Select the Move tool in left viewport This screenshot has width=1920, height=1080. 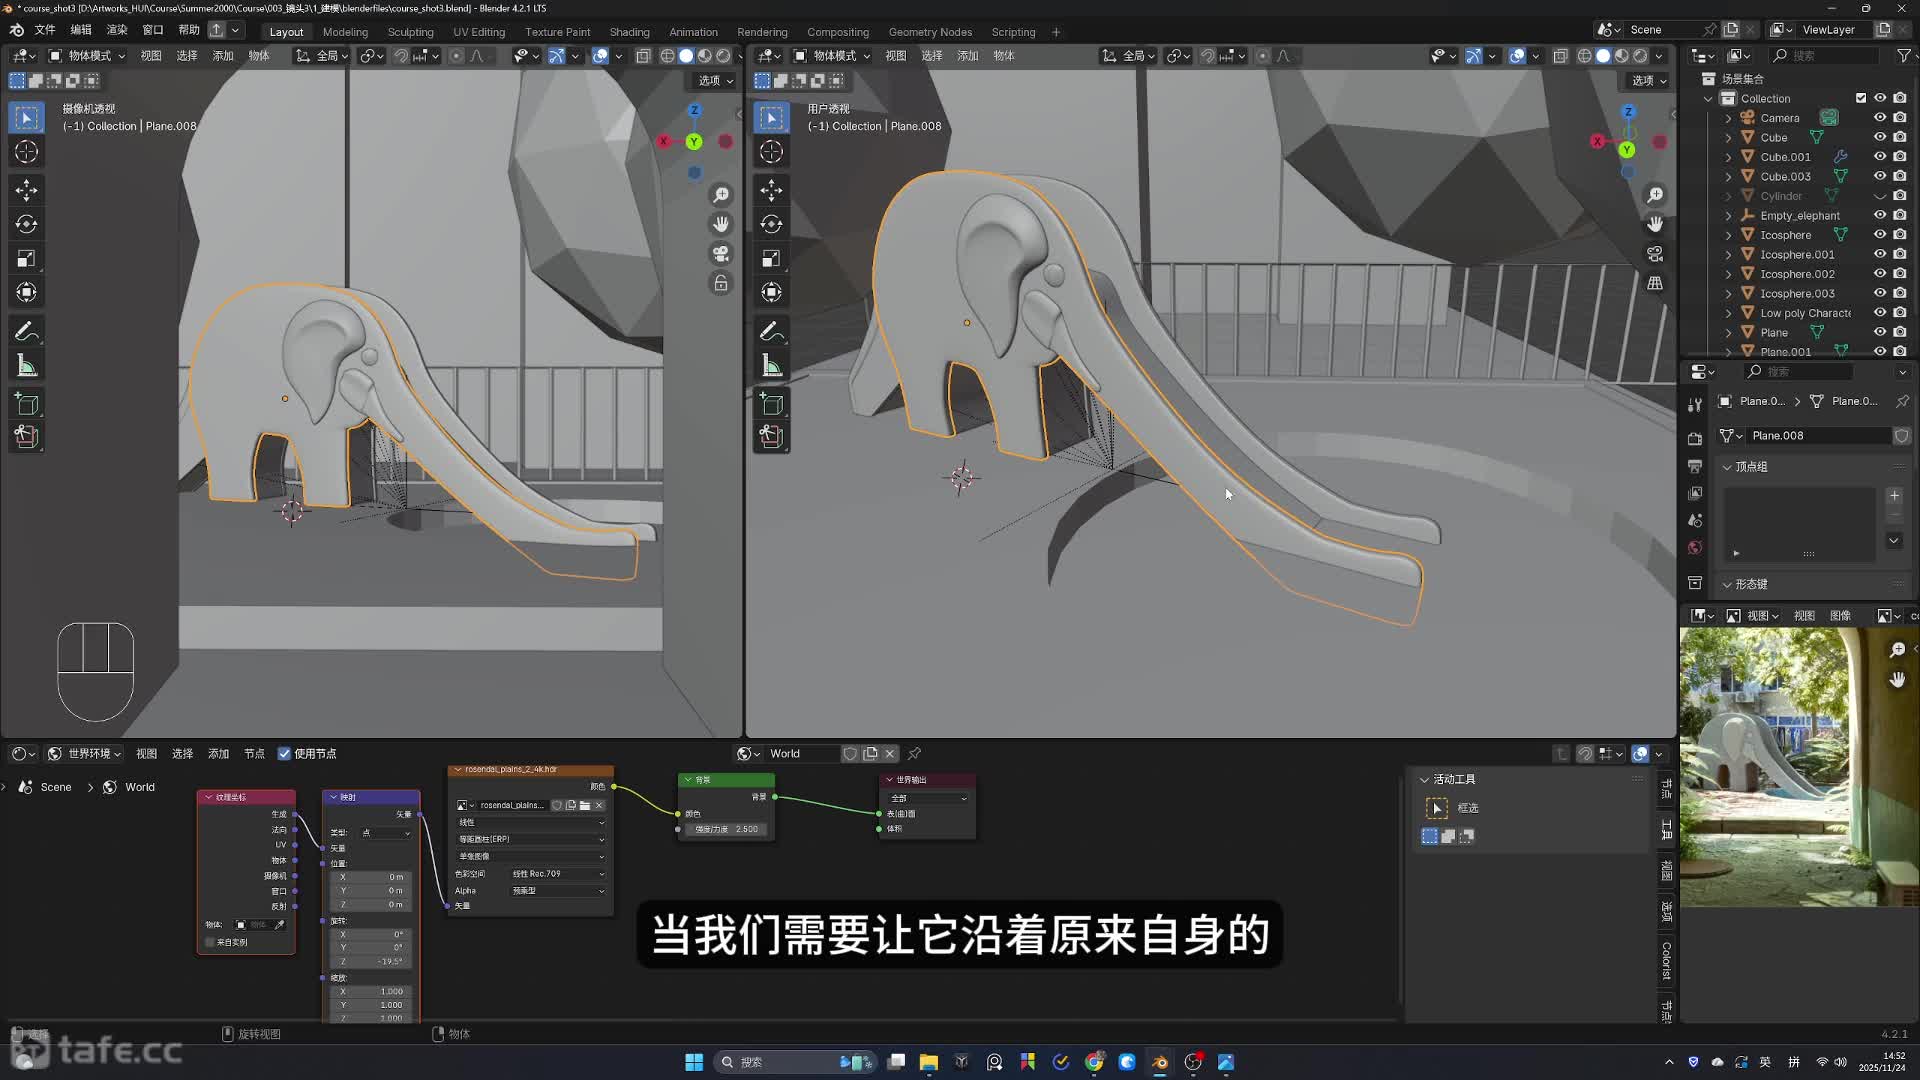pyautogui.click(x=27, y=190)
